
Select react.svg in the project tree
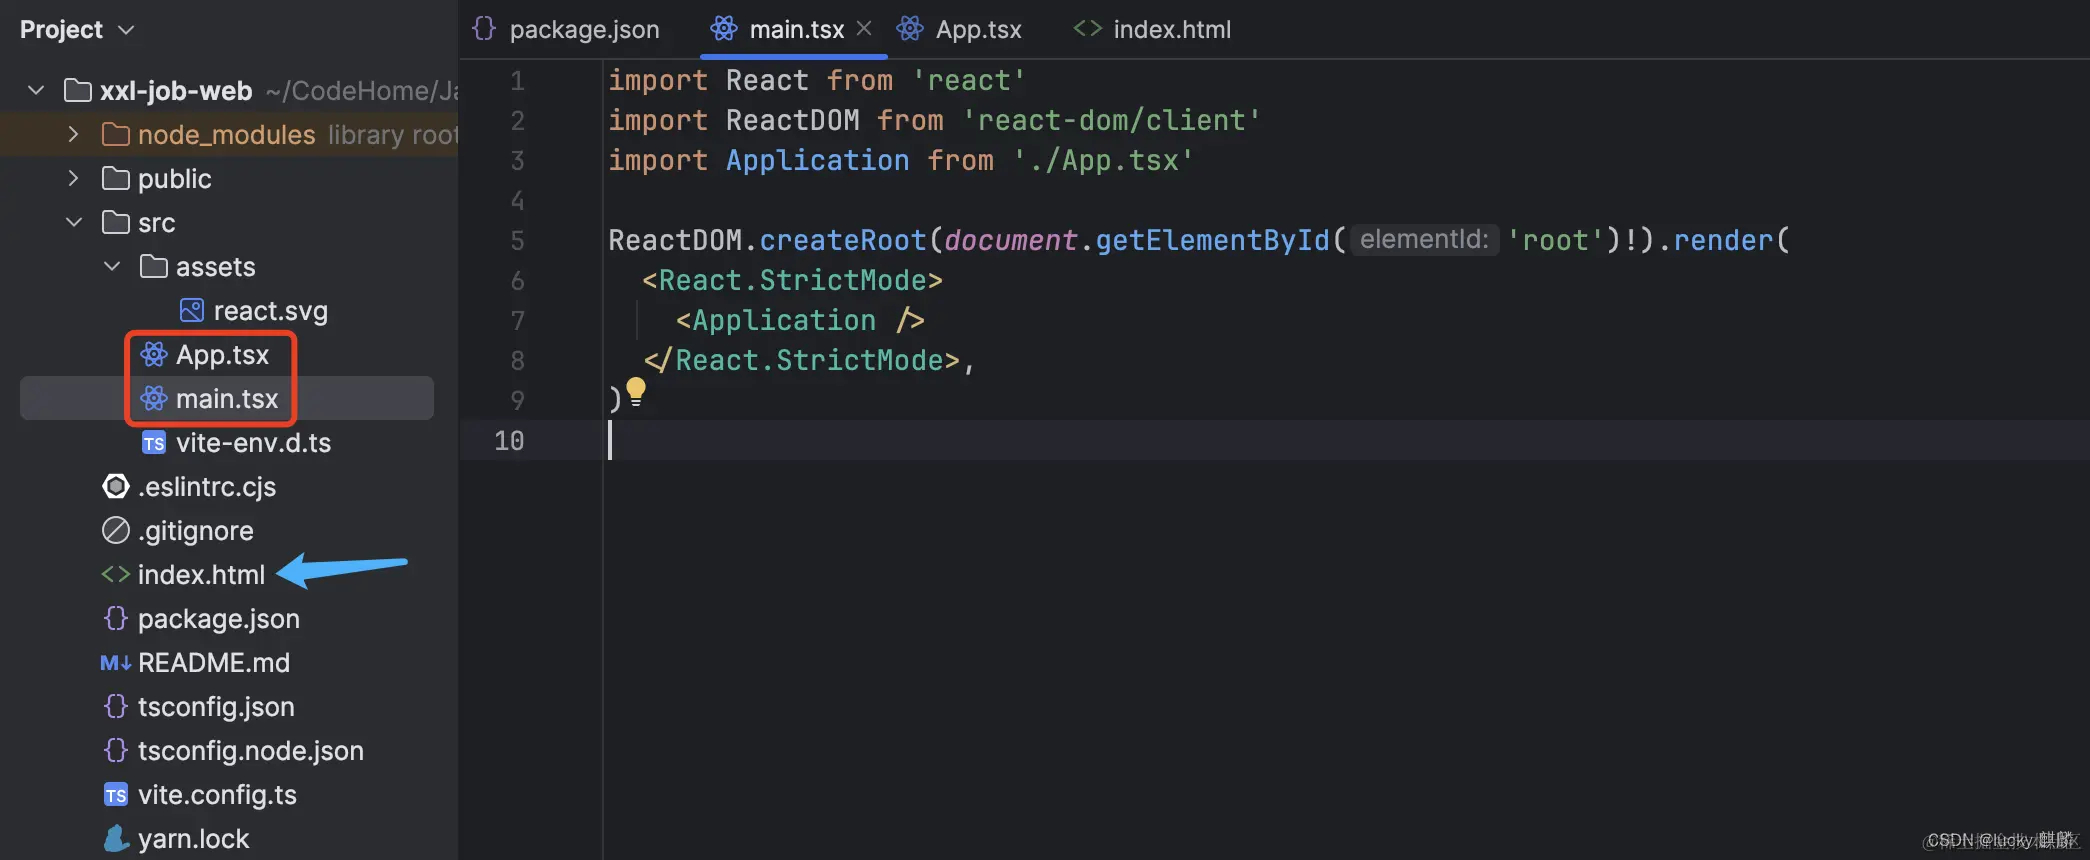point(270,311)
